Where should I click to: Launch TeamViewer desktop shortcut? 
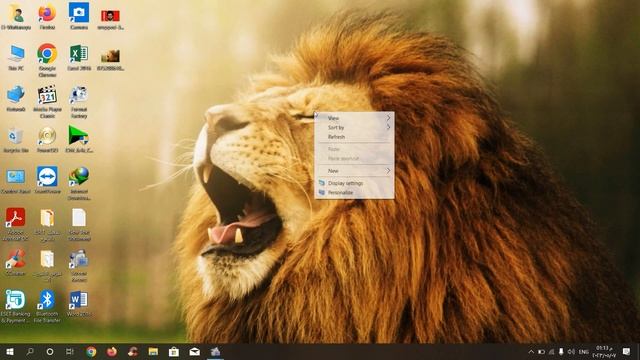click(x=47, y=180)
